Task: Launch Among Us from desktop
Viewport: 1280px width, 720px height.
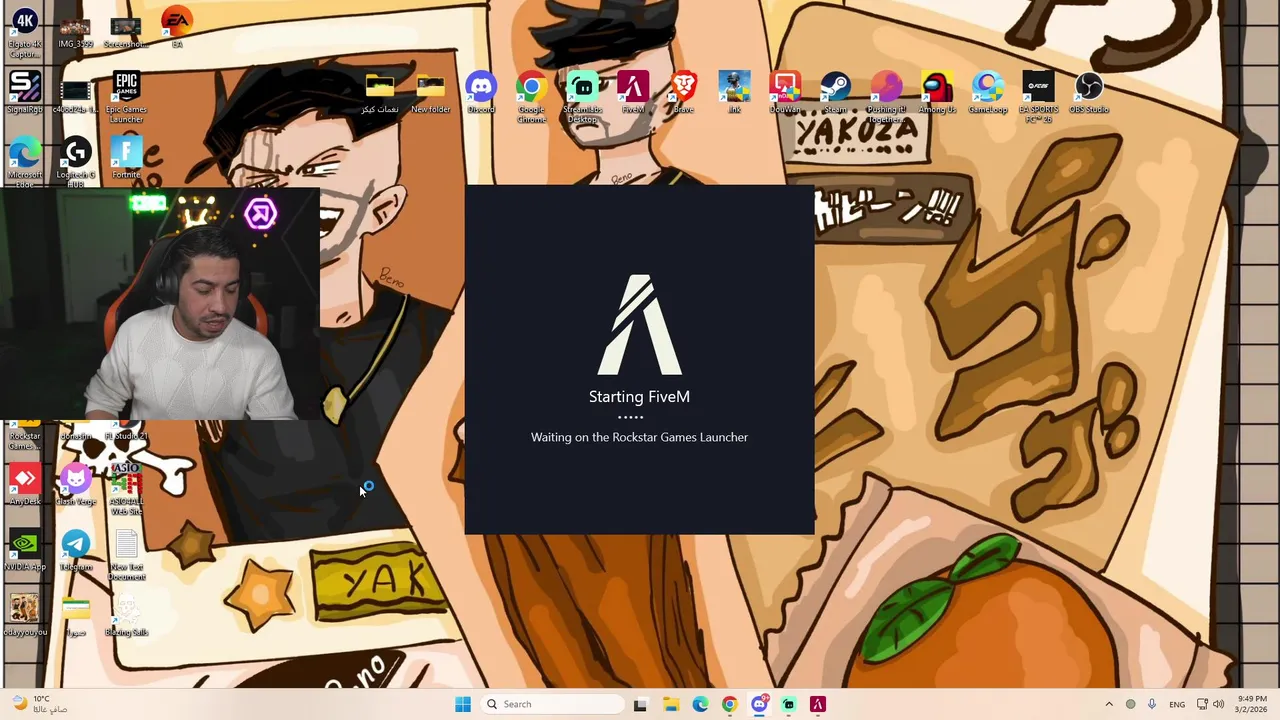Action: (937, 93)
